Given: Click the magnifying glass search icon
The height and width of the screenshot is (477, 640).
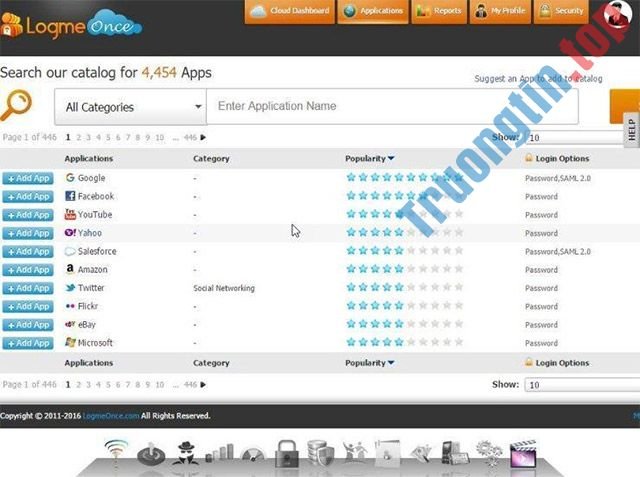Looking at the screenshot, I should pos(17,105).
